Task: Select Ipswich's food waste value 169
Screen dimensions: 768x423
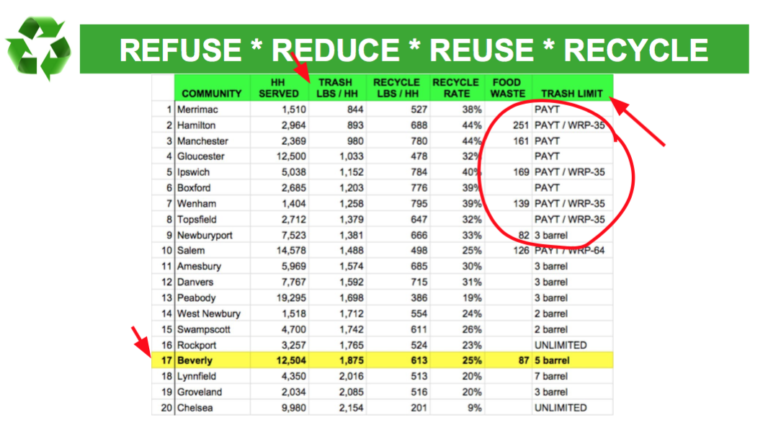Action: (x=521, y=172)
